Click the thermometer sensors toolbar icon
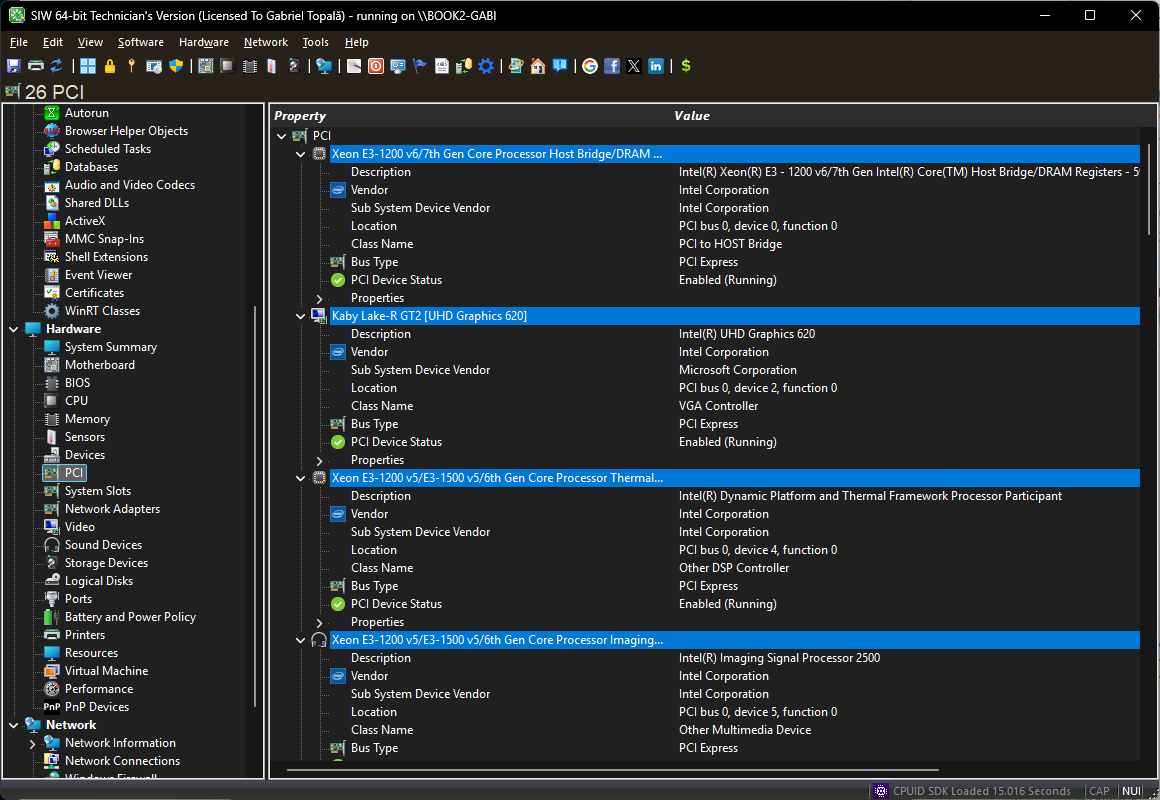The image size is (1160, 800). click(272, 66)
